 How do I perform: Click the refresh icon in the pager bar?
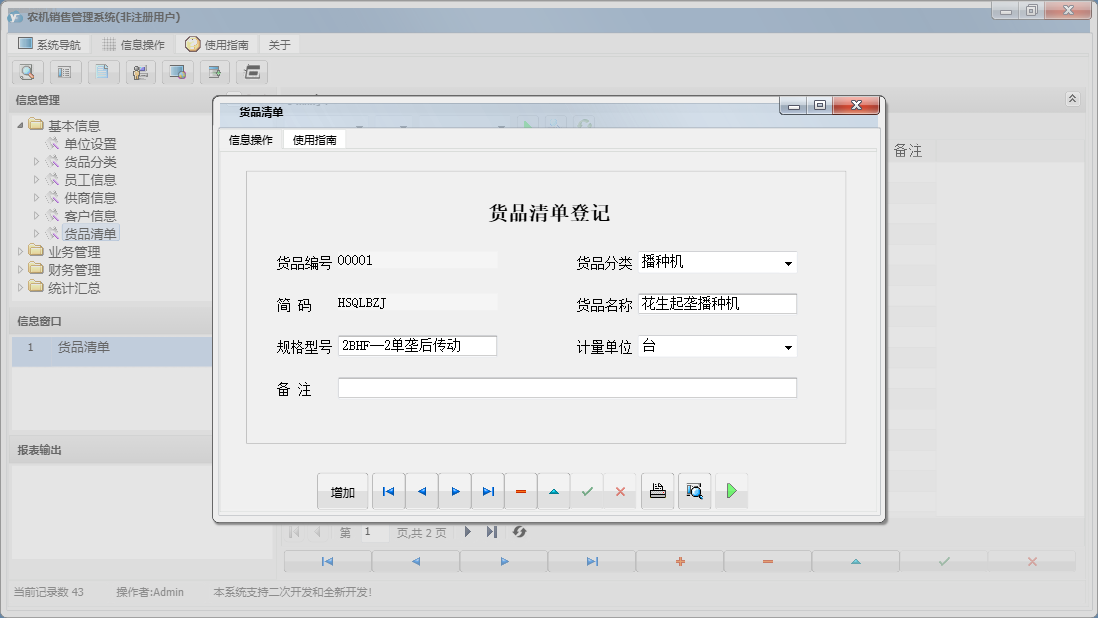519,532
